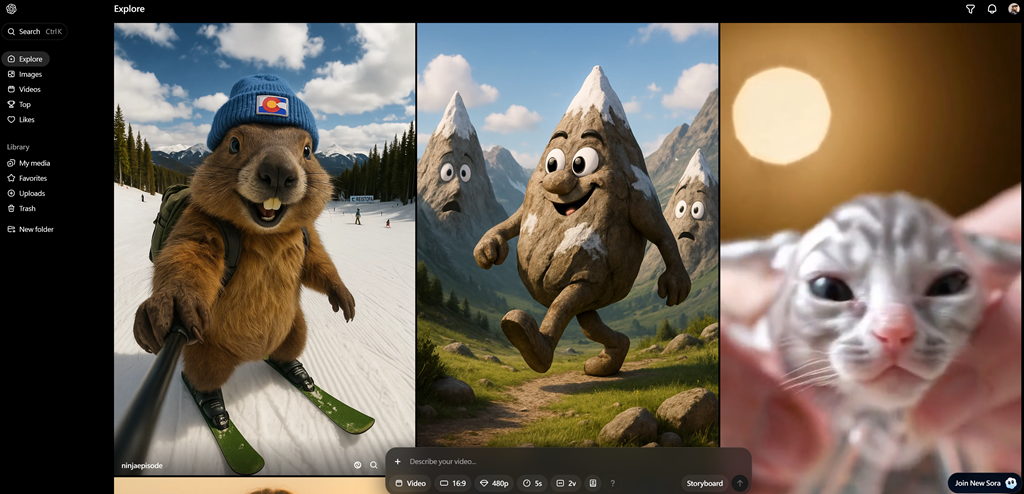Expand the 16:9 aspect ratio selector

pos(453,483)
